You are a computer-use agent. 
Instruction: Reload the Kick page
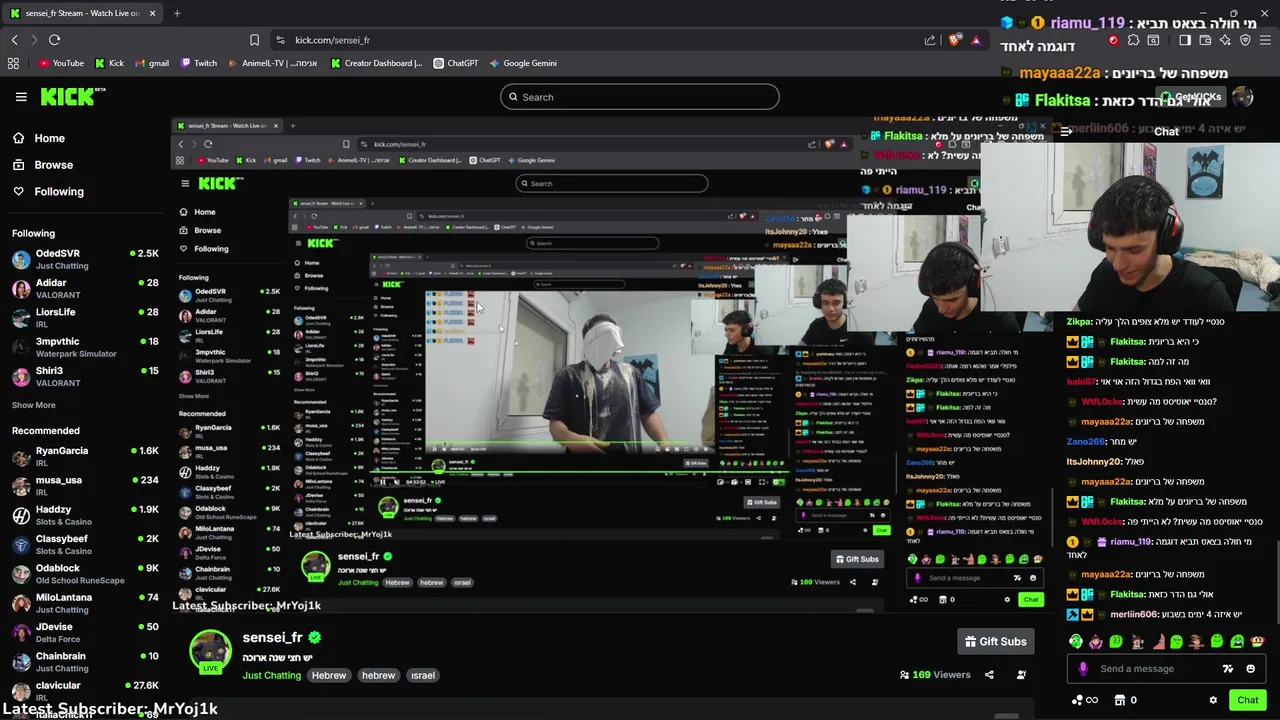point(54,40)
